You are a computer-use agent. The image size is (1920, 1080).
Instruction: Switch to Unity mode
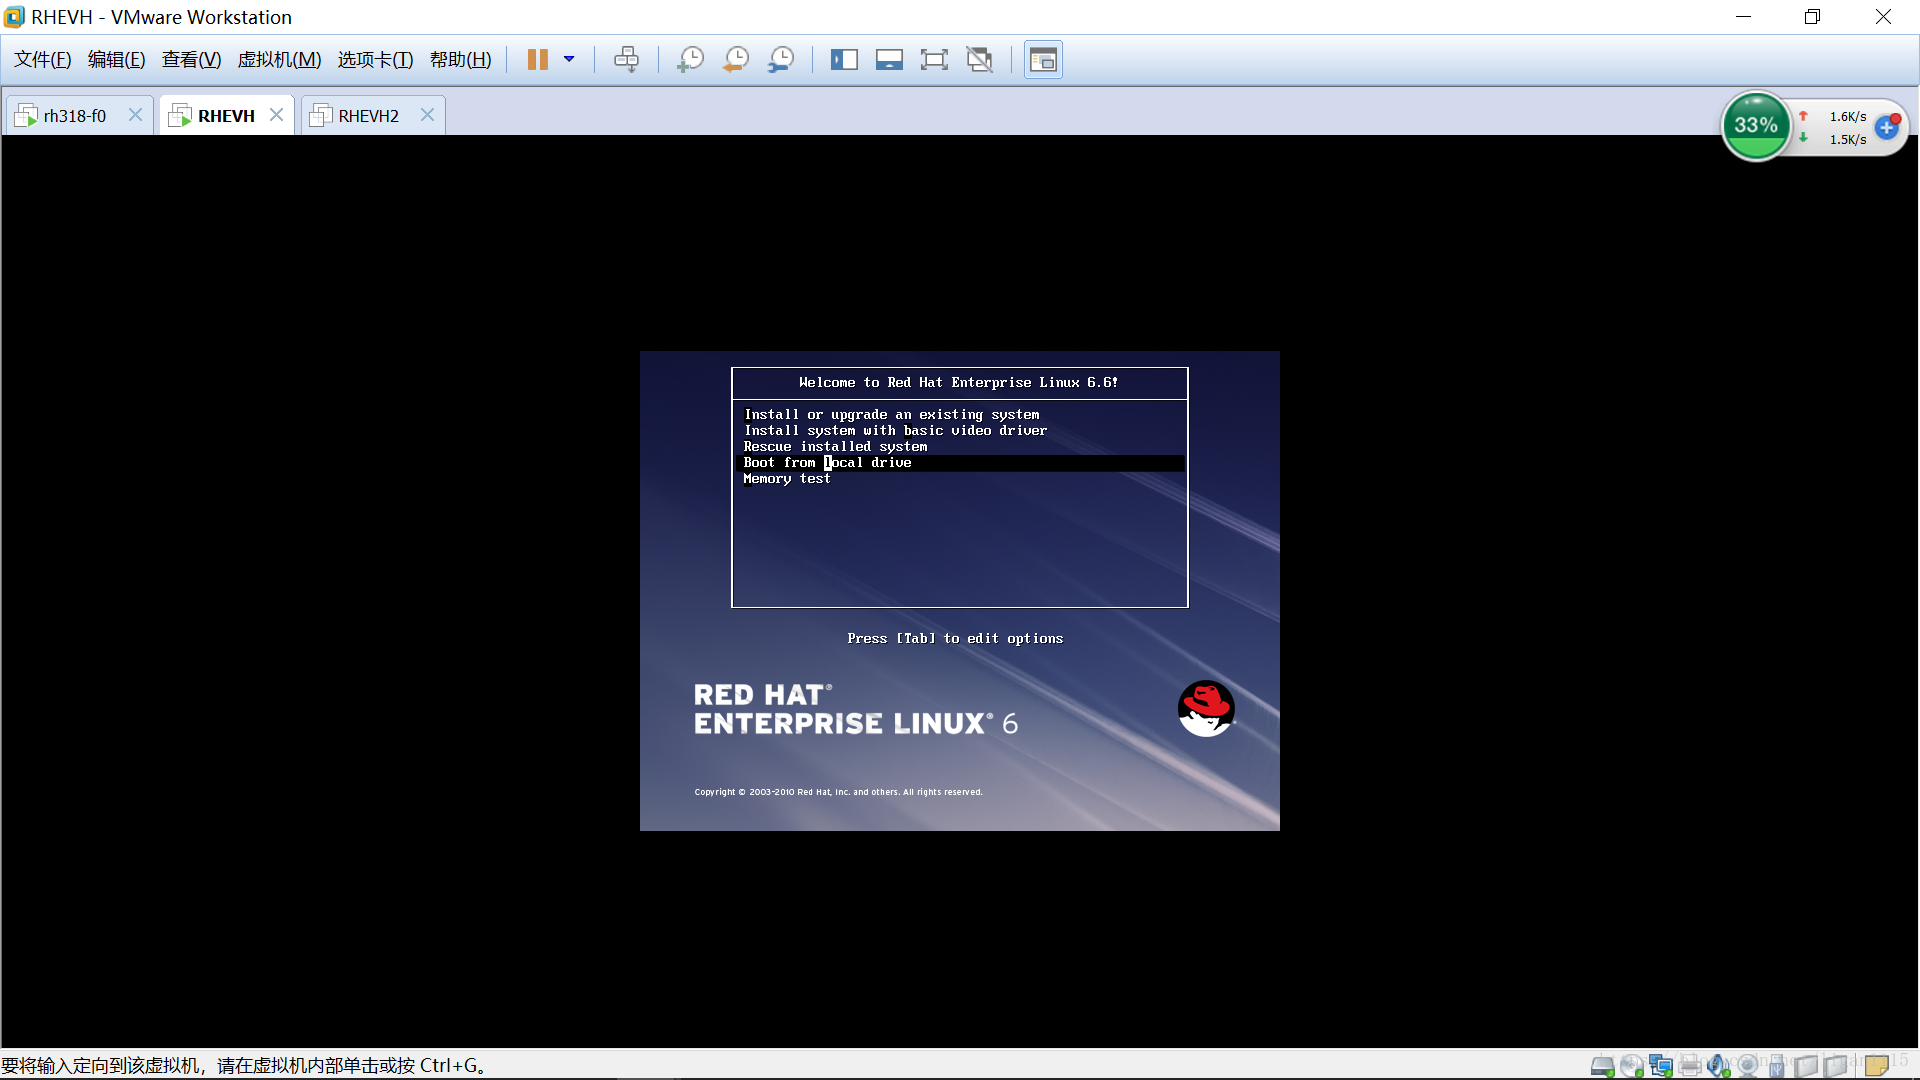click(980, 60)
